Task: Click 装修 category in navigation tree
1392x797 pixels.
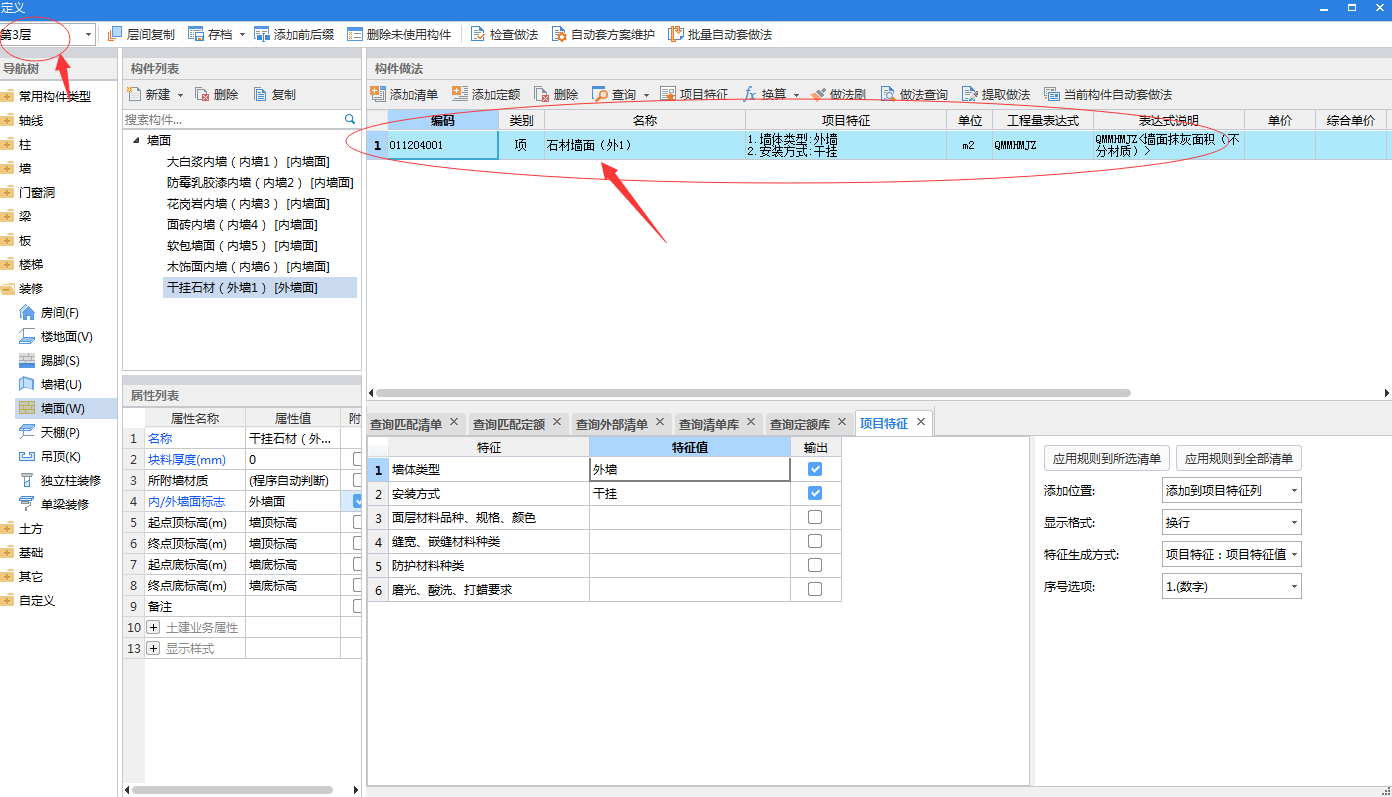Action: (31, 288)
